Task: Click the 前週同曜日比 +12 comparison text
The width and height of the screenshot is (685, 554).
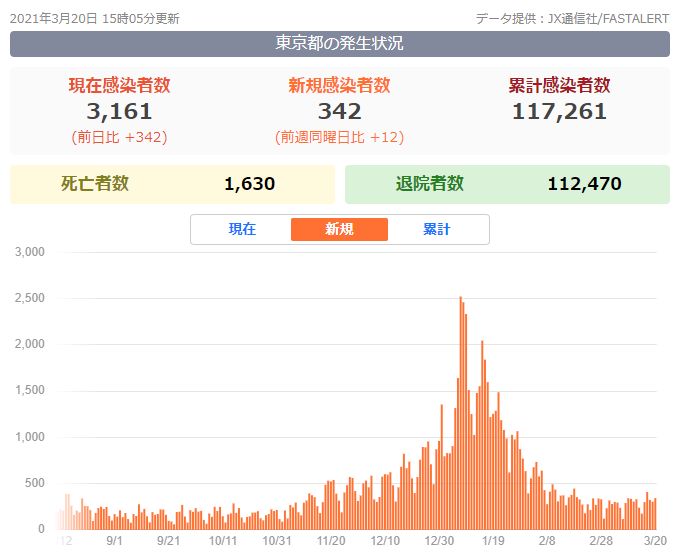Action: (339, 137)
